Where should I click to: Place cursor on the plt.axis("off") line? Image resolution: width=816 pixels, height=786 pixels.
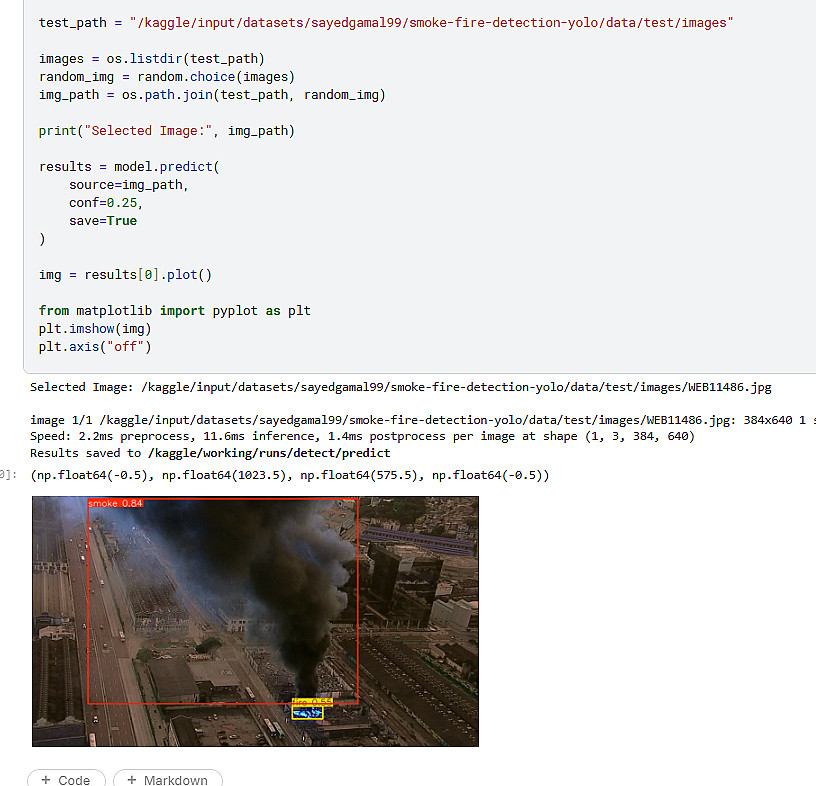click(x=95, y=347)
